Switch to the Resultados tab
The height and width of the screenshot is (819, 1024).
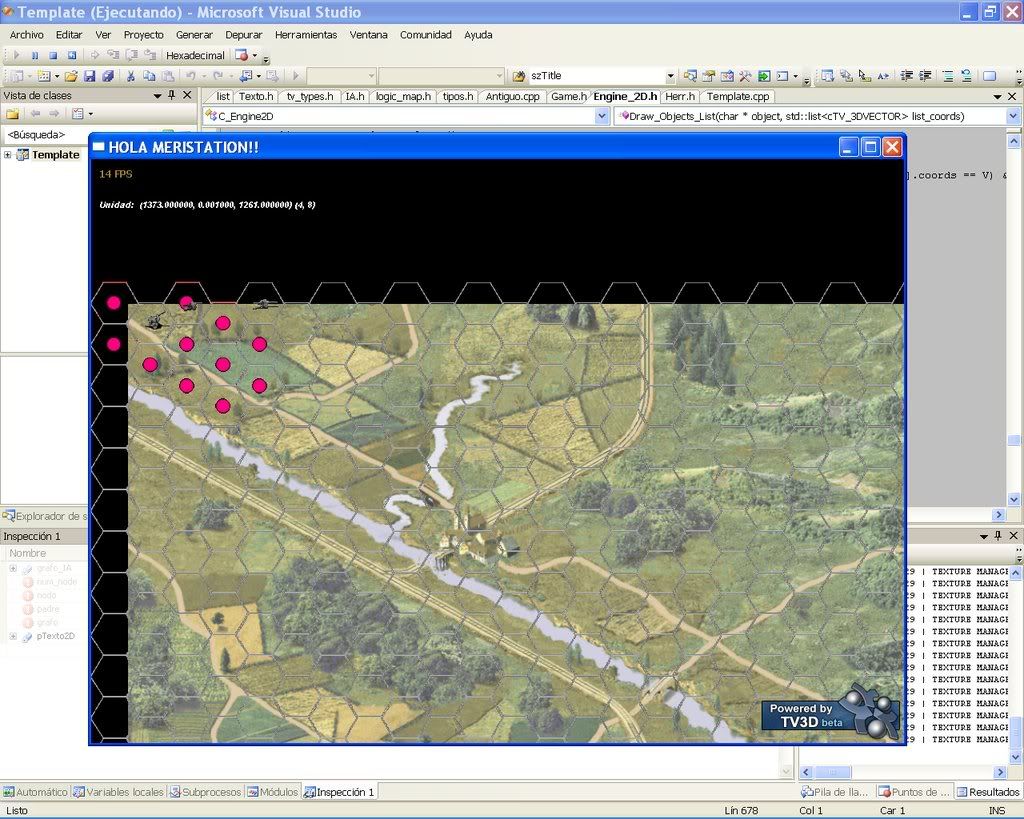coord(988,792)
